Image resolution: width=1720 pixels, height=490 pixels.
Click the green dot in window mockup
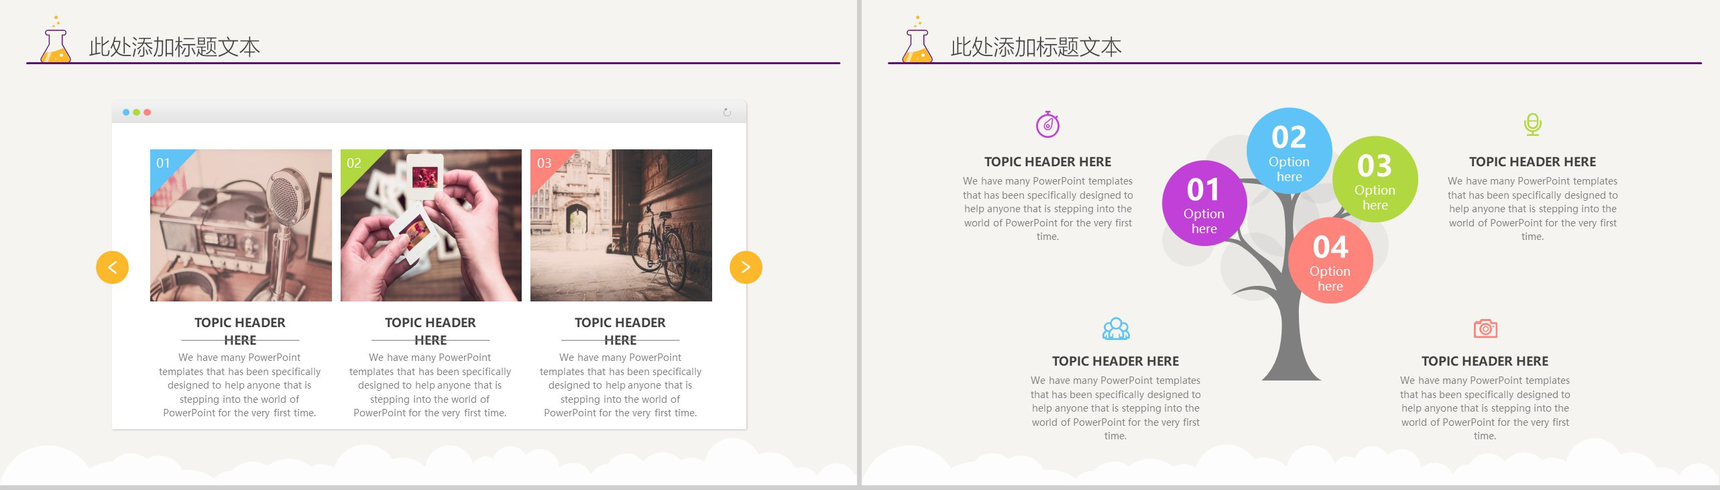point(137,112)
